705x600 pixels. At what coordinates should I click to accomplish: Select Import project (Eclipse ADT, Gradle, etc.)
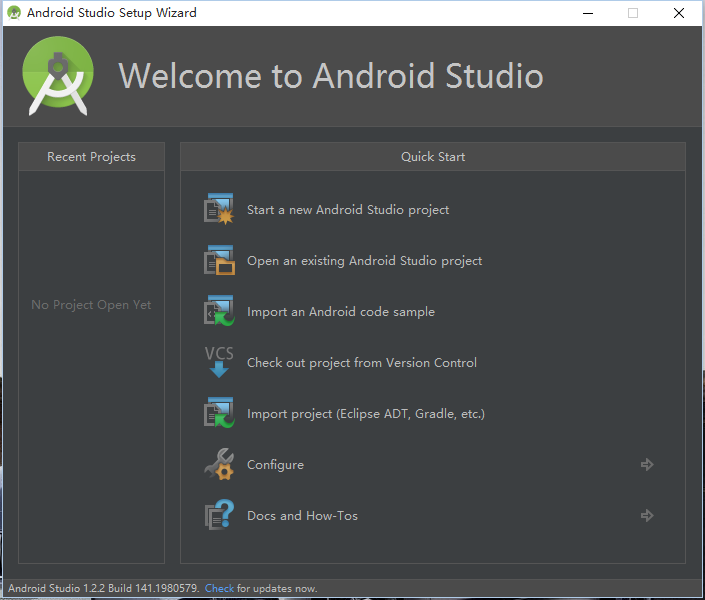(366, 414)
